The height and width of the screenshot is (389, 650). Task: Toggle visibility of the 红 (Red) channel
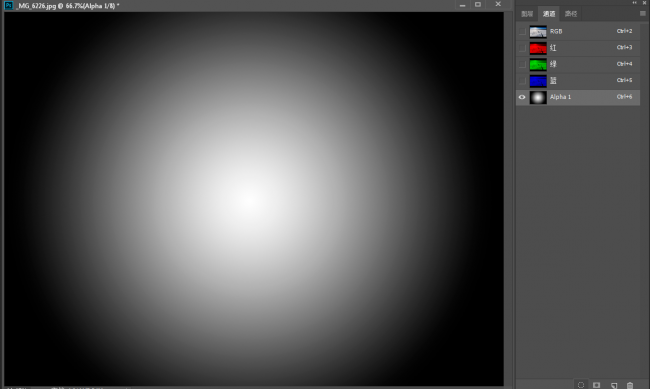pos(522,48)
